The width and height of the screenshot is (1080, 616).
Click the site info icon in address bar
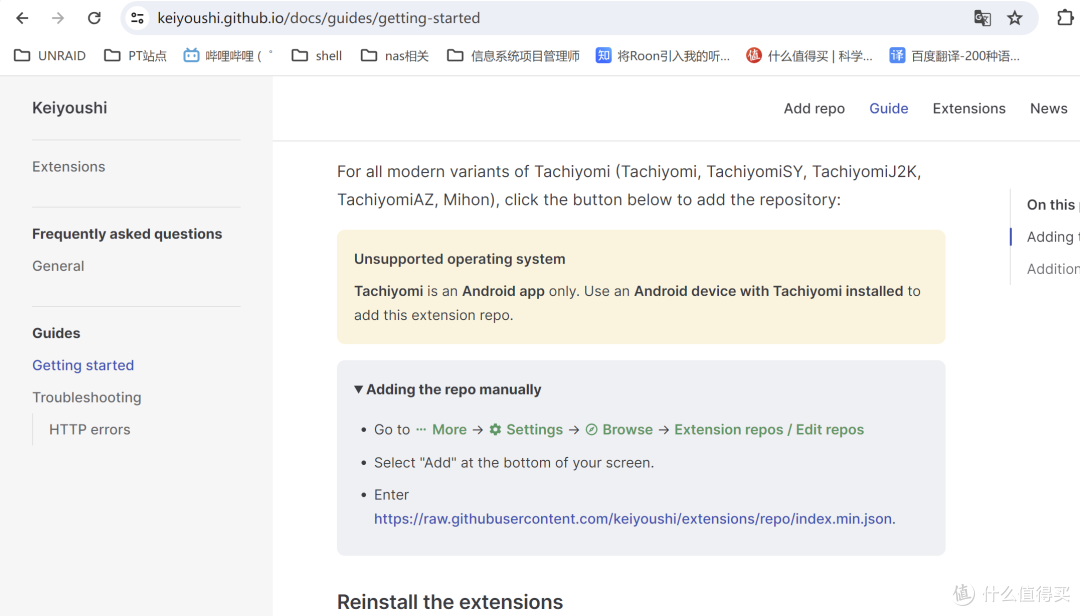pyautogui.click(x=138, y=18)
